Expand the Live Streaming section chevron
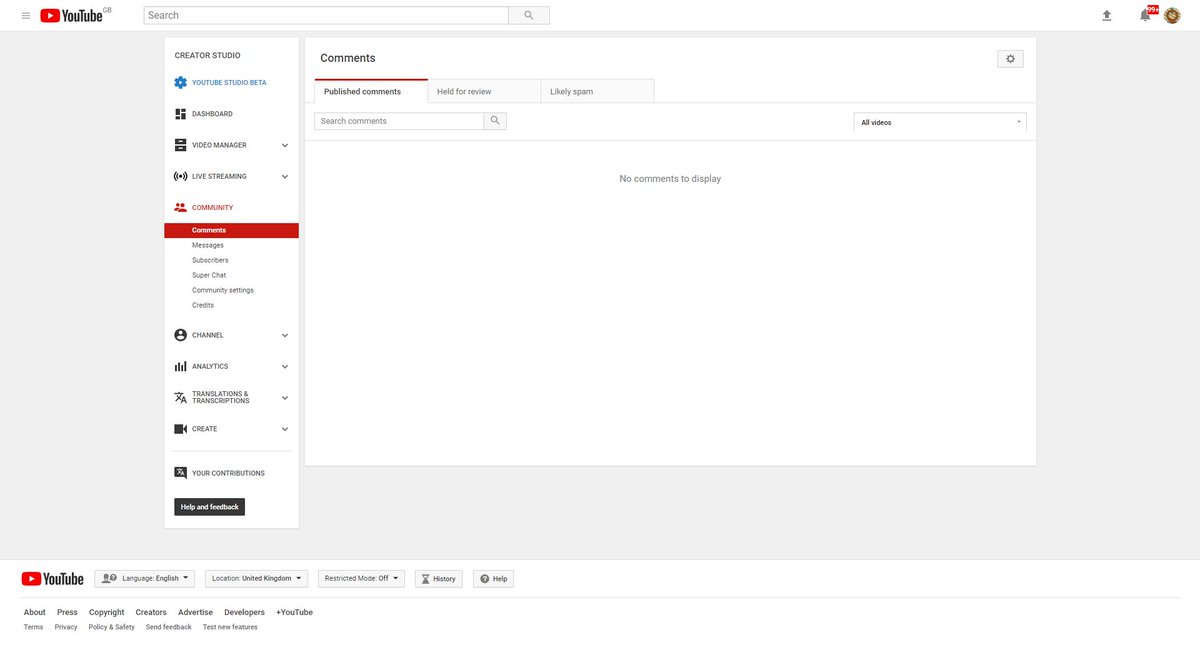 pyautogui.click(x=285, y=177)
